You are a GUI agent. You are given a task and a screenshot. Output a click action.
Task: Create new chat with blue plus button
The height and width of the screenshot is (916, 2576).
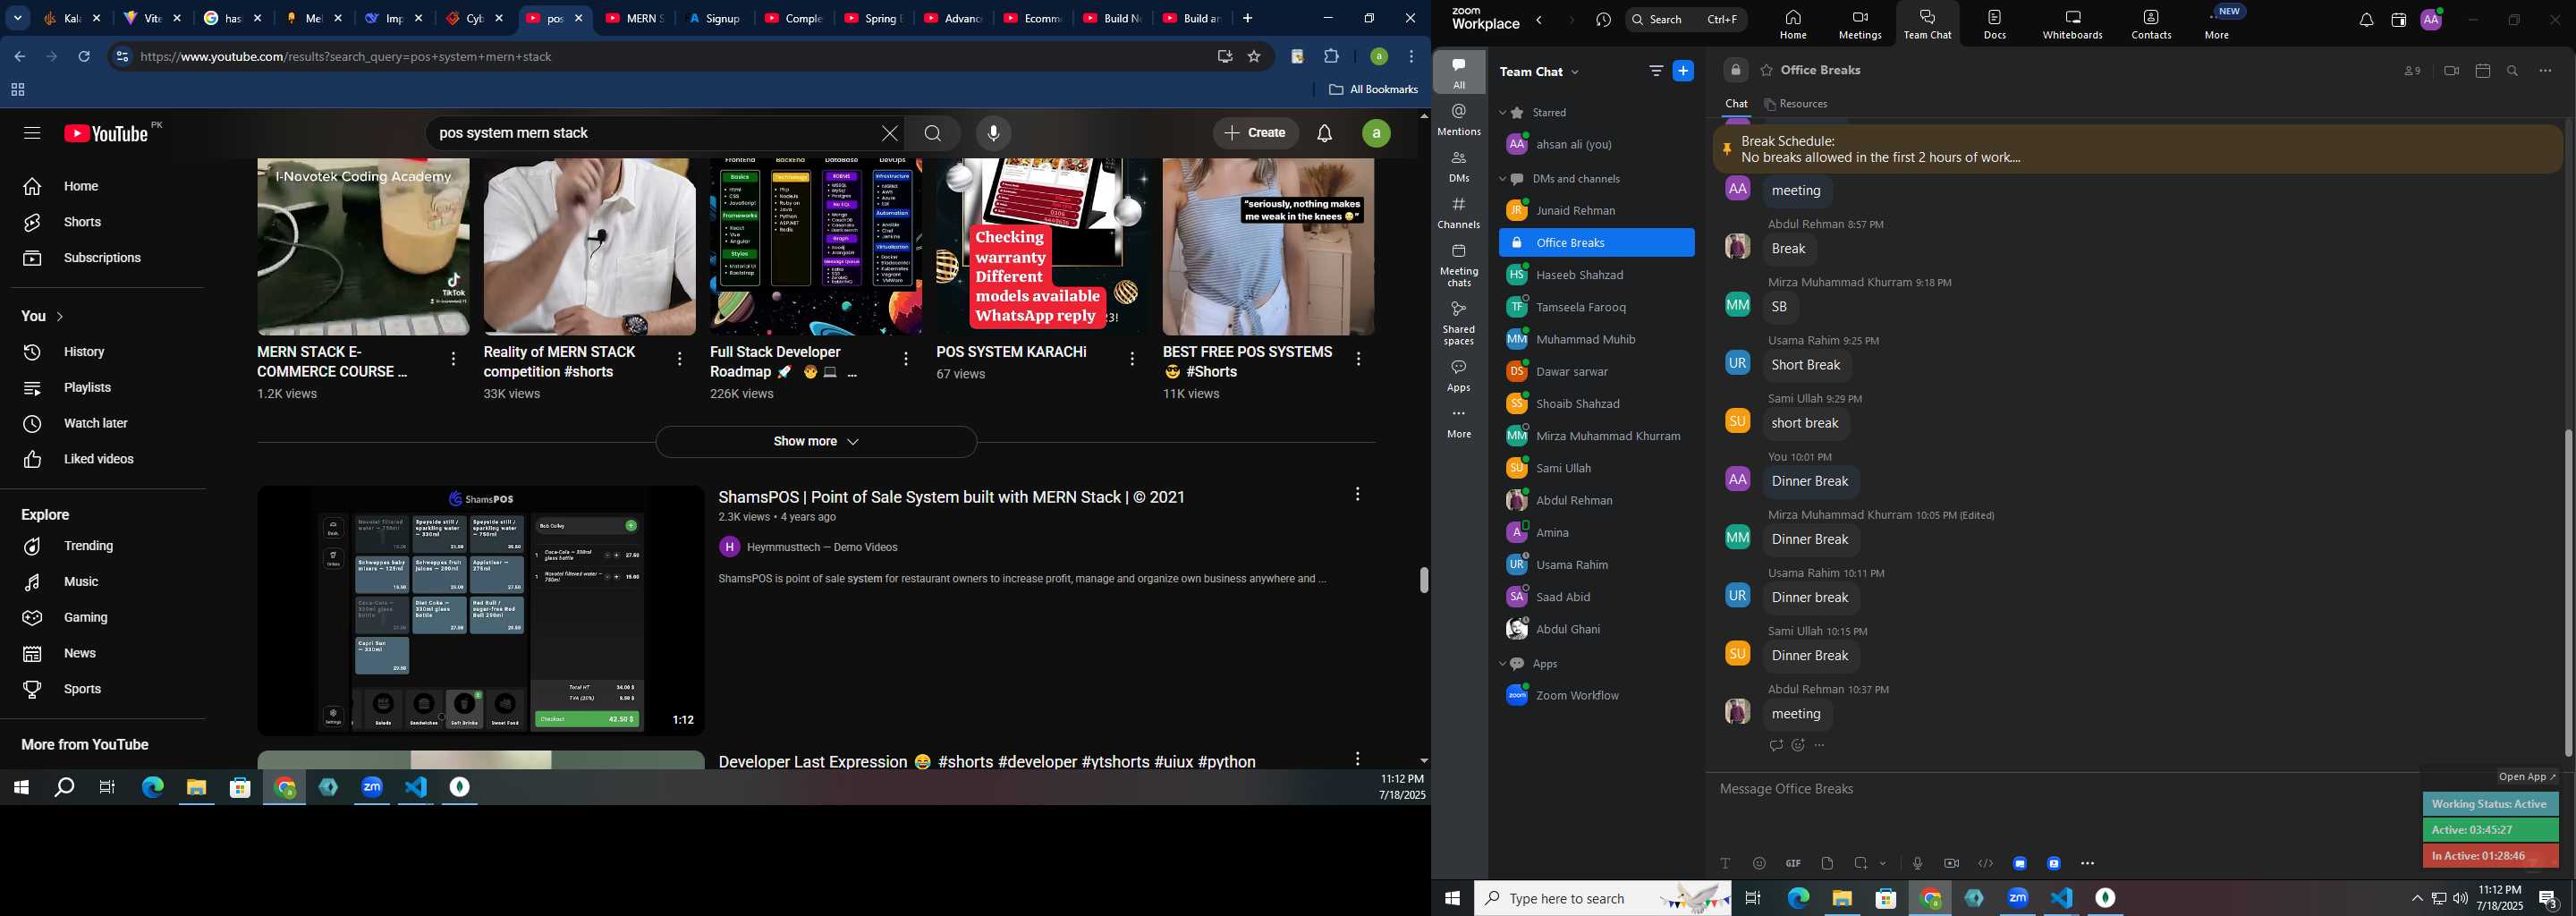pos(1683,71)
